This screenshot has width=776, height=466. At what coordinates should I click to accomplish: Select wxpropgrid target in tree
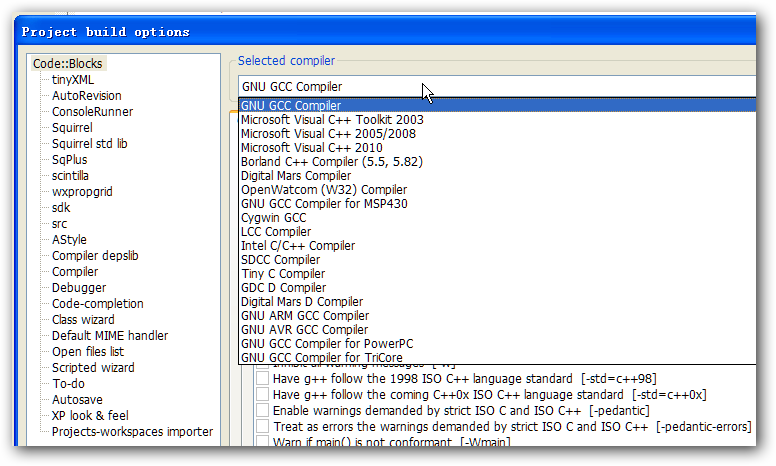click(x=82, y=191)
